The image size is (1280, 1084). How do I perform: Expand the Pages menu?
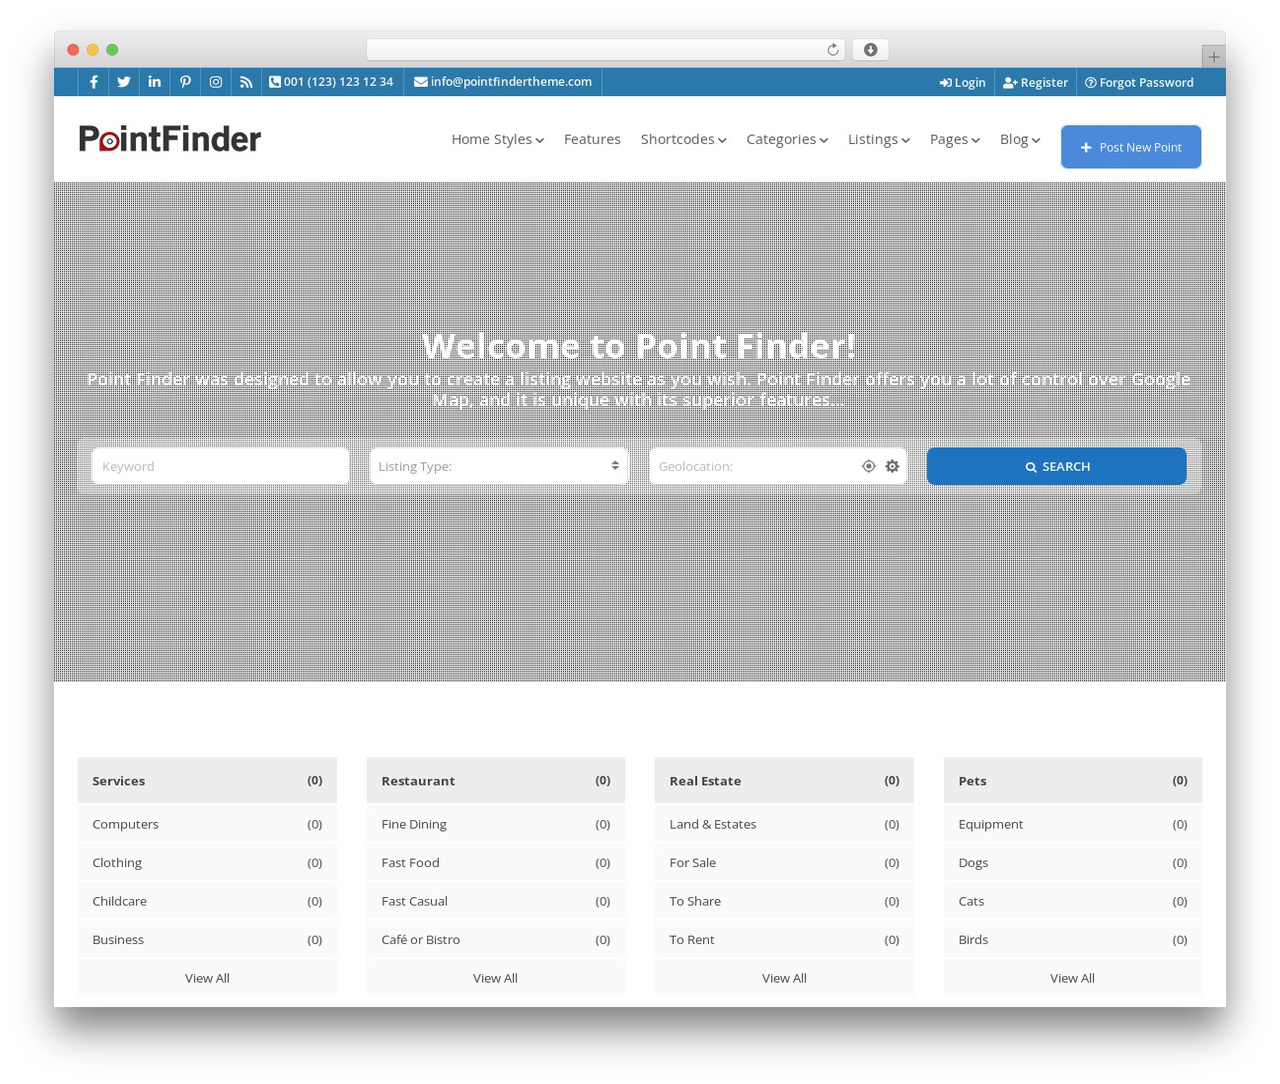point(955,139)
